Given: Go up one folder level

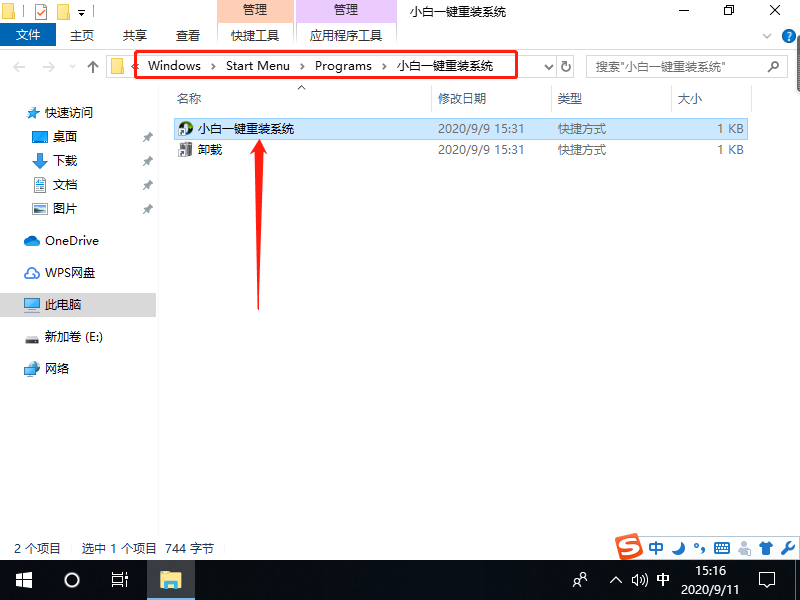Looking at the screenshot, I should (x=93, y=67).
